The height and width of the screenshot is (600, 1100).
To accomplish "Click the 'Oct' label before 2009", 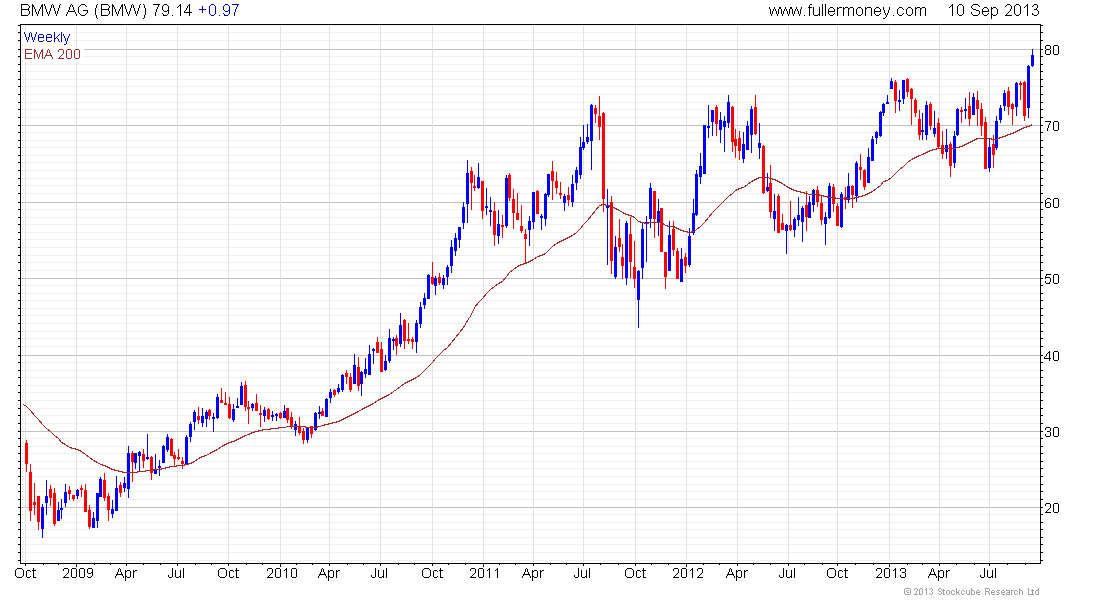I will pyautogui.click(x=25, y=573).
